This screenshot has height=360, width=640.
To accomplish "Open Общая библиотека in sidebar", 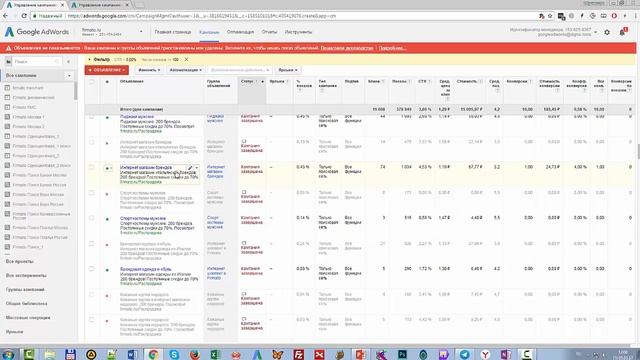I will tap(27, 304).
